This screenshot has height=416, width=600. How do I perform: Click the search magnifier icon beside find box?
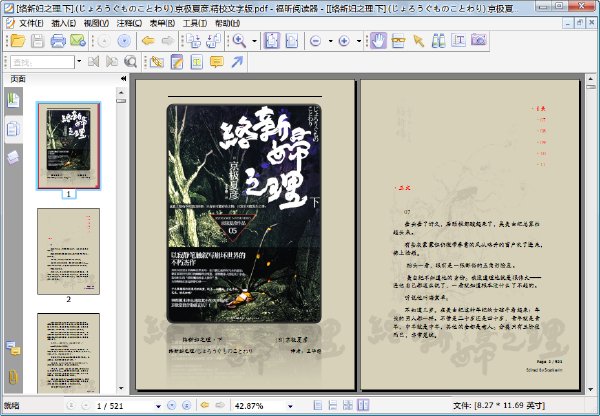point(130,62)
